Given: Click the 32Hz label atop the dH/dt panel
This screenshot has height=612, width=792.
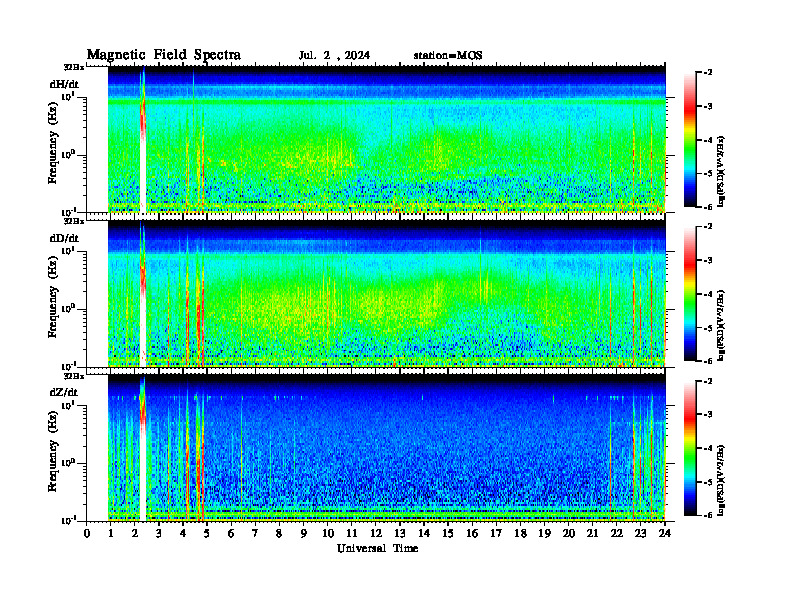Looking at the screenshot, I should pos(74,67).
